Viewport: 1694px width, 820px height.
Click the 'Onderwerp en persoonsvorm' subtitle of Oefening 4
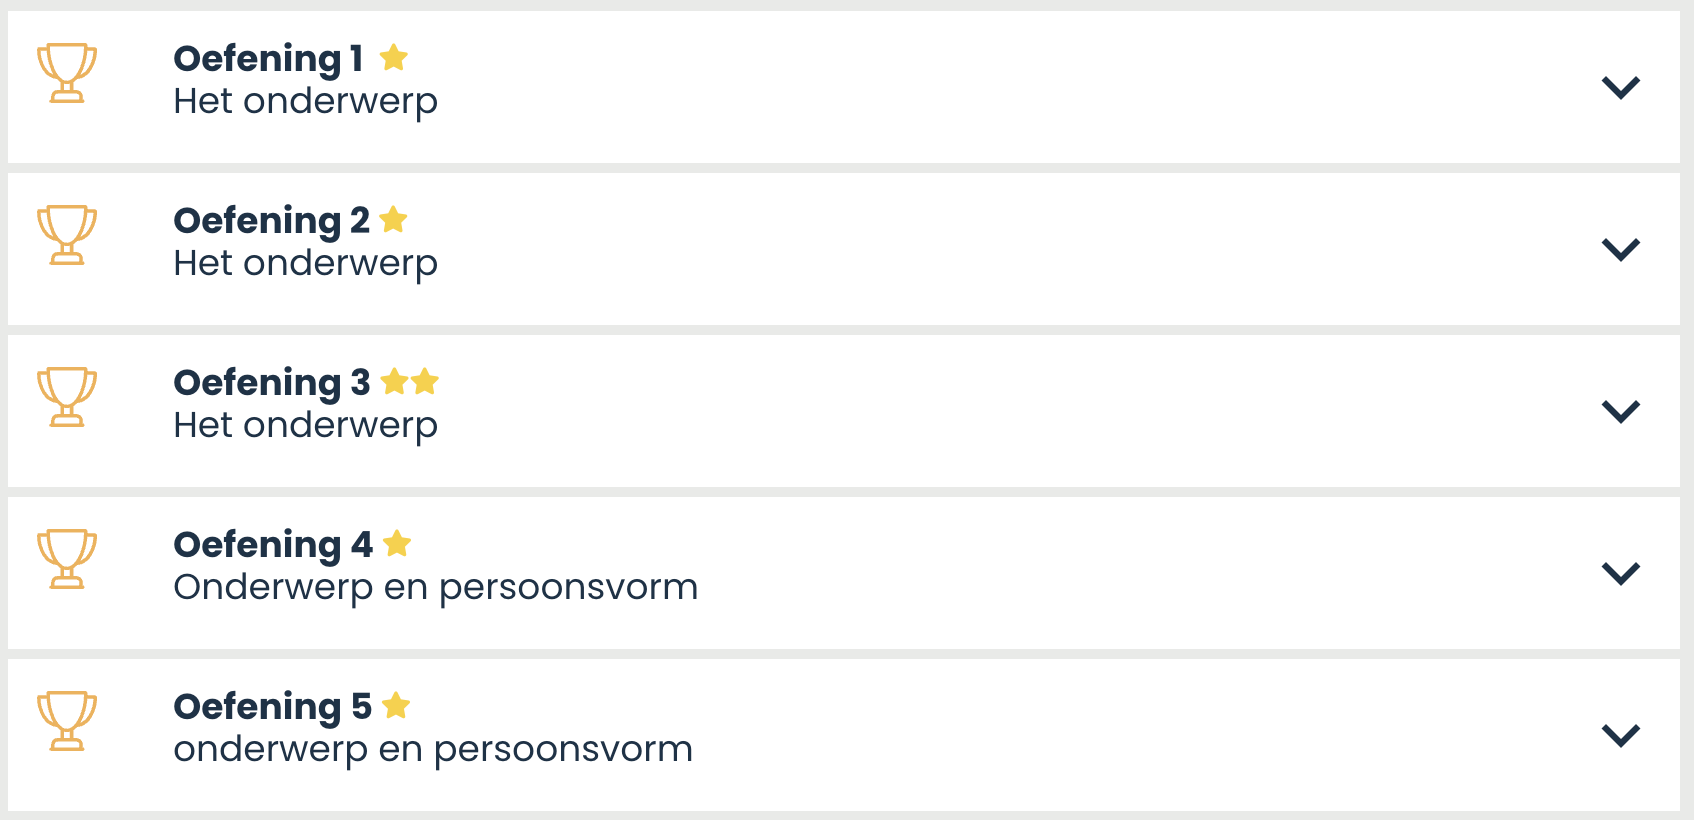435,587
